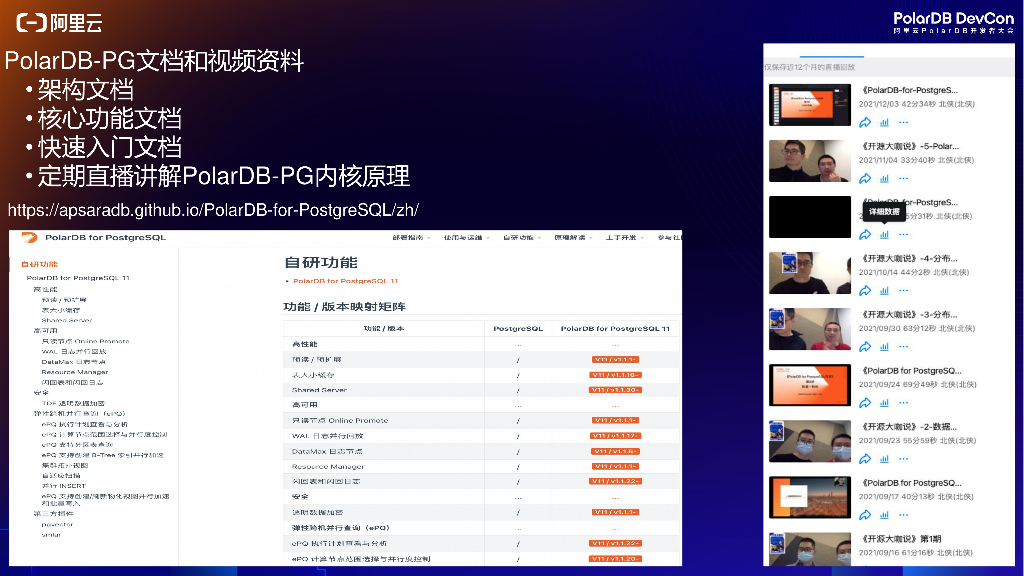Click version badge in Resource Manager row
The height and width of the screenshot is (576, 1024).
pyautogui.click(x=615, y=466)
